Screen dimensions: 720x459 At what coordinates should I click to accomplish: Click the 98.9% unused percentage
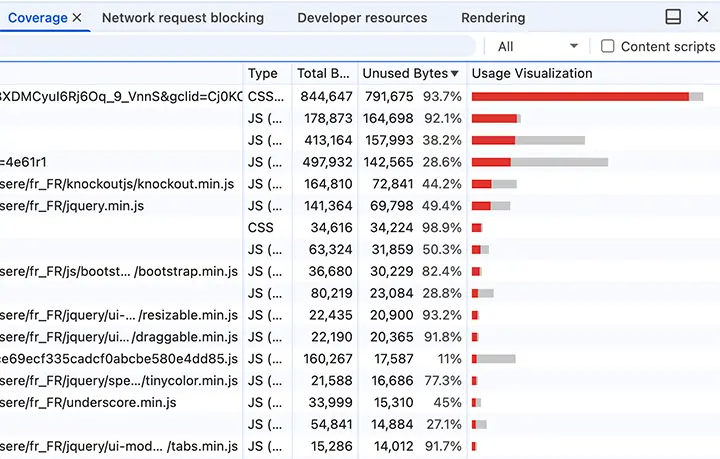click(x=442, y=228)
